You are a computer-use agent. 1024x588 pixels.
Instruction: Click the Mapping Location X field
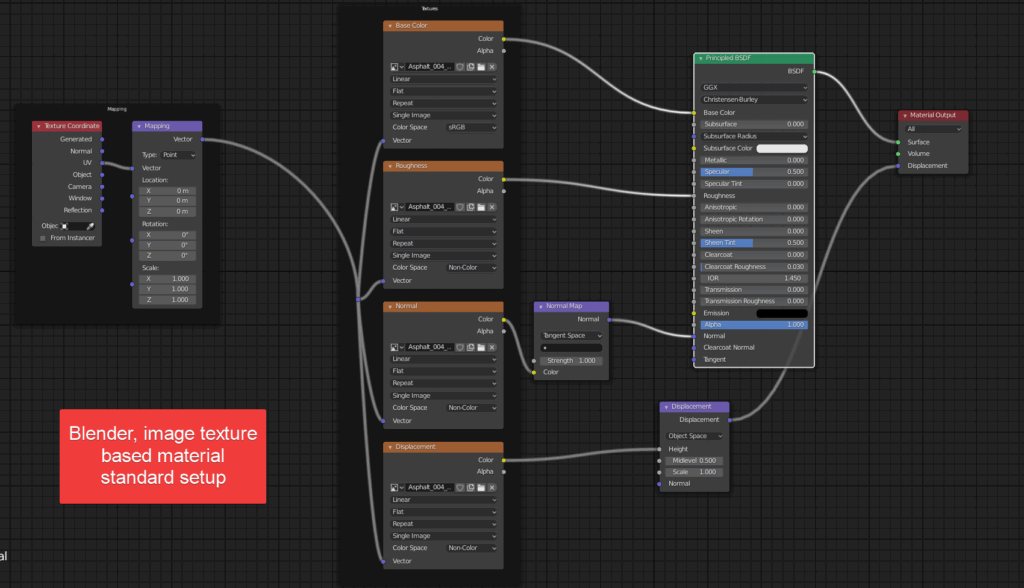[167, 191]
